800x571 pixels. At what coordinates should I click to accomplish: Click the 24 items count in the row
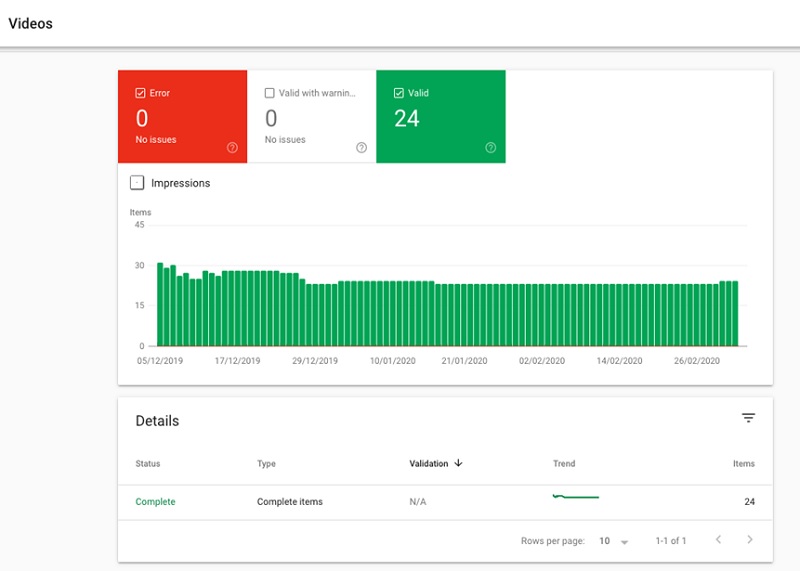click(749, 502)
